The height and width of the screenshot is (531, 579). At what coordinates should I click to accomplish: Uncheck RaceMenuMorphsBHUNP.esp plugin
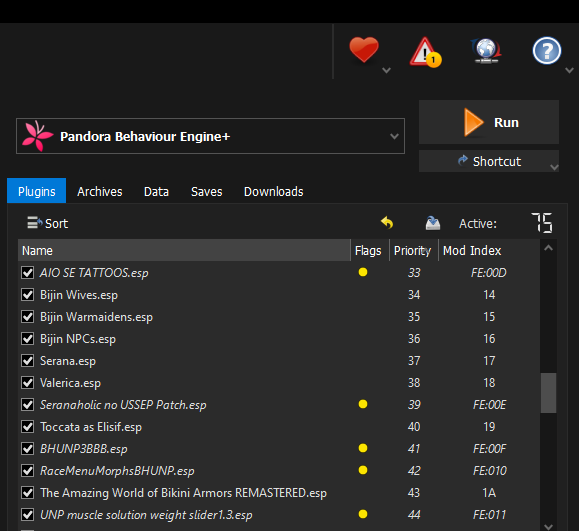(x=28, y=470)
